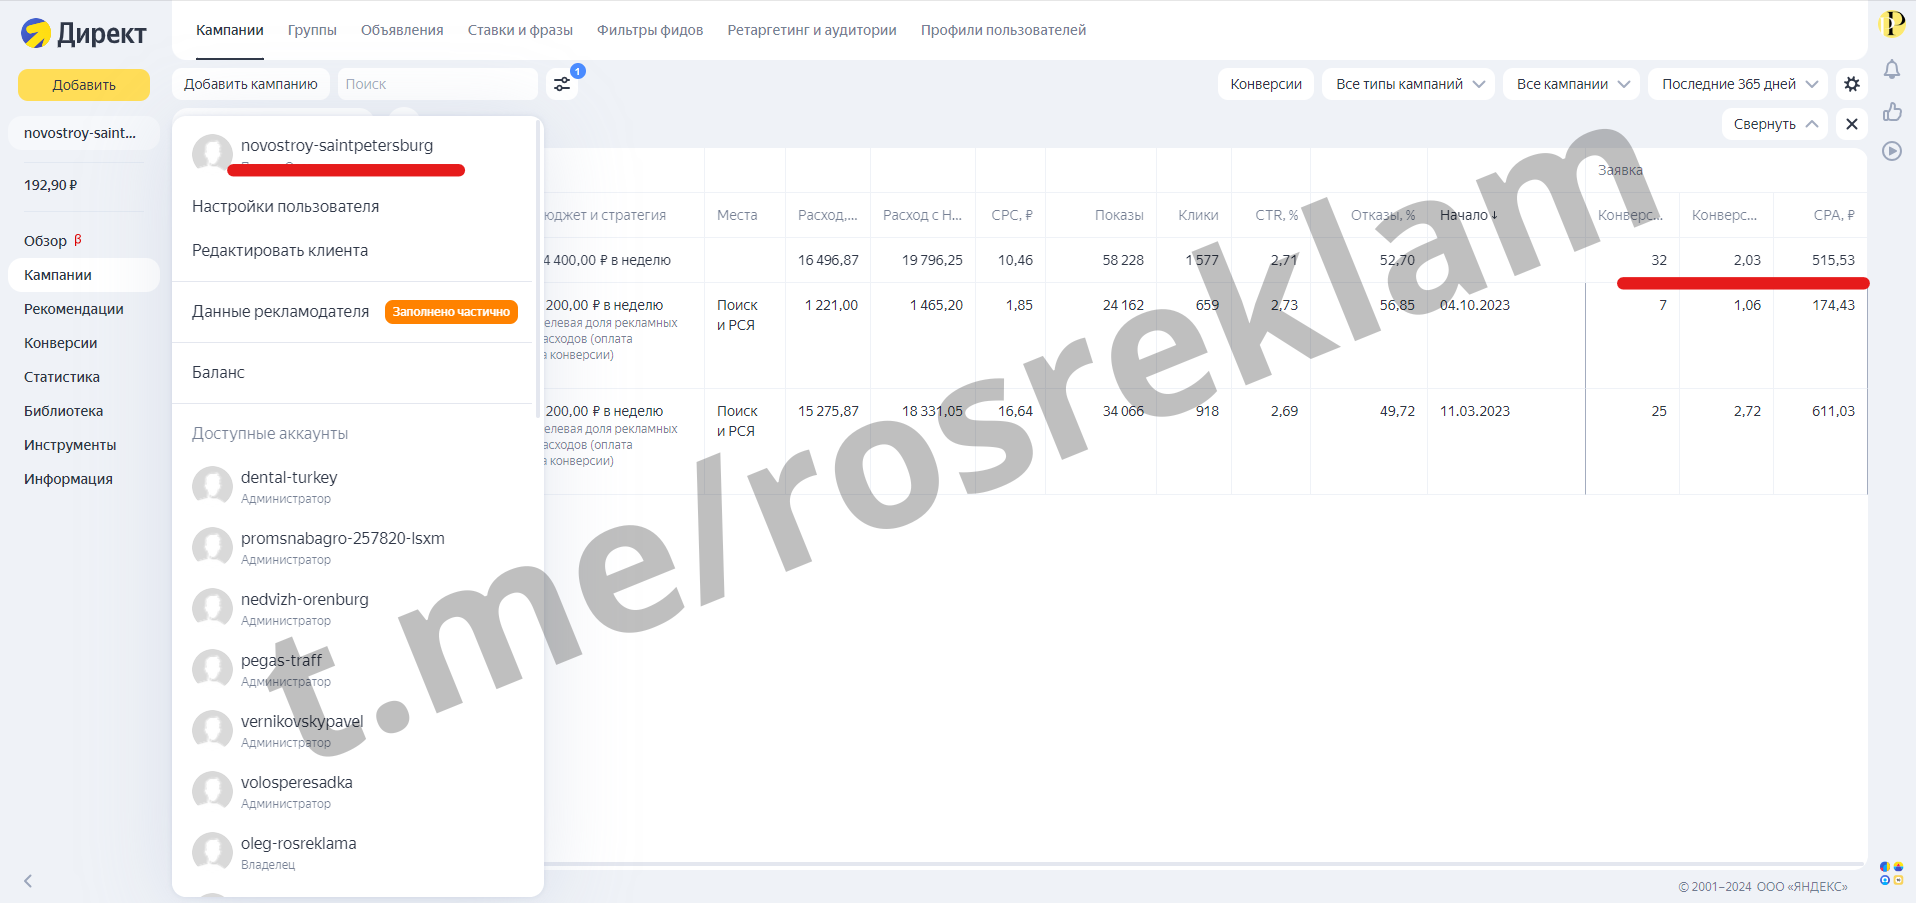This screenshot has height=903, width=1916.
Task: Click the notifications bell icon
Action: (x=1892, y=69)
